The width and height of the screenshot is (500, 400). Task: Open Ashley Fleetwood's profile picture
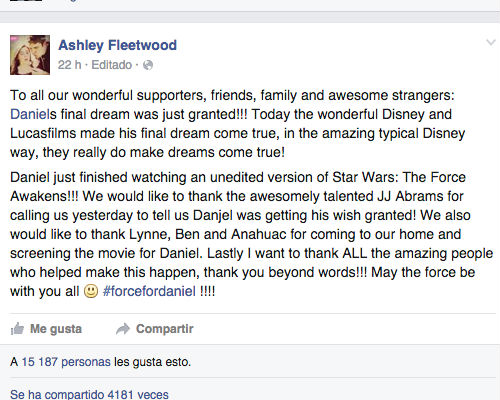(30, 55)
